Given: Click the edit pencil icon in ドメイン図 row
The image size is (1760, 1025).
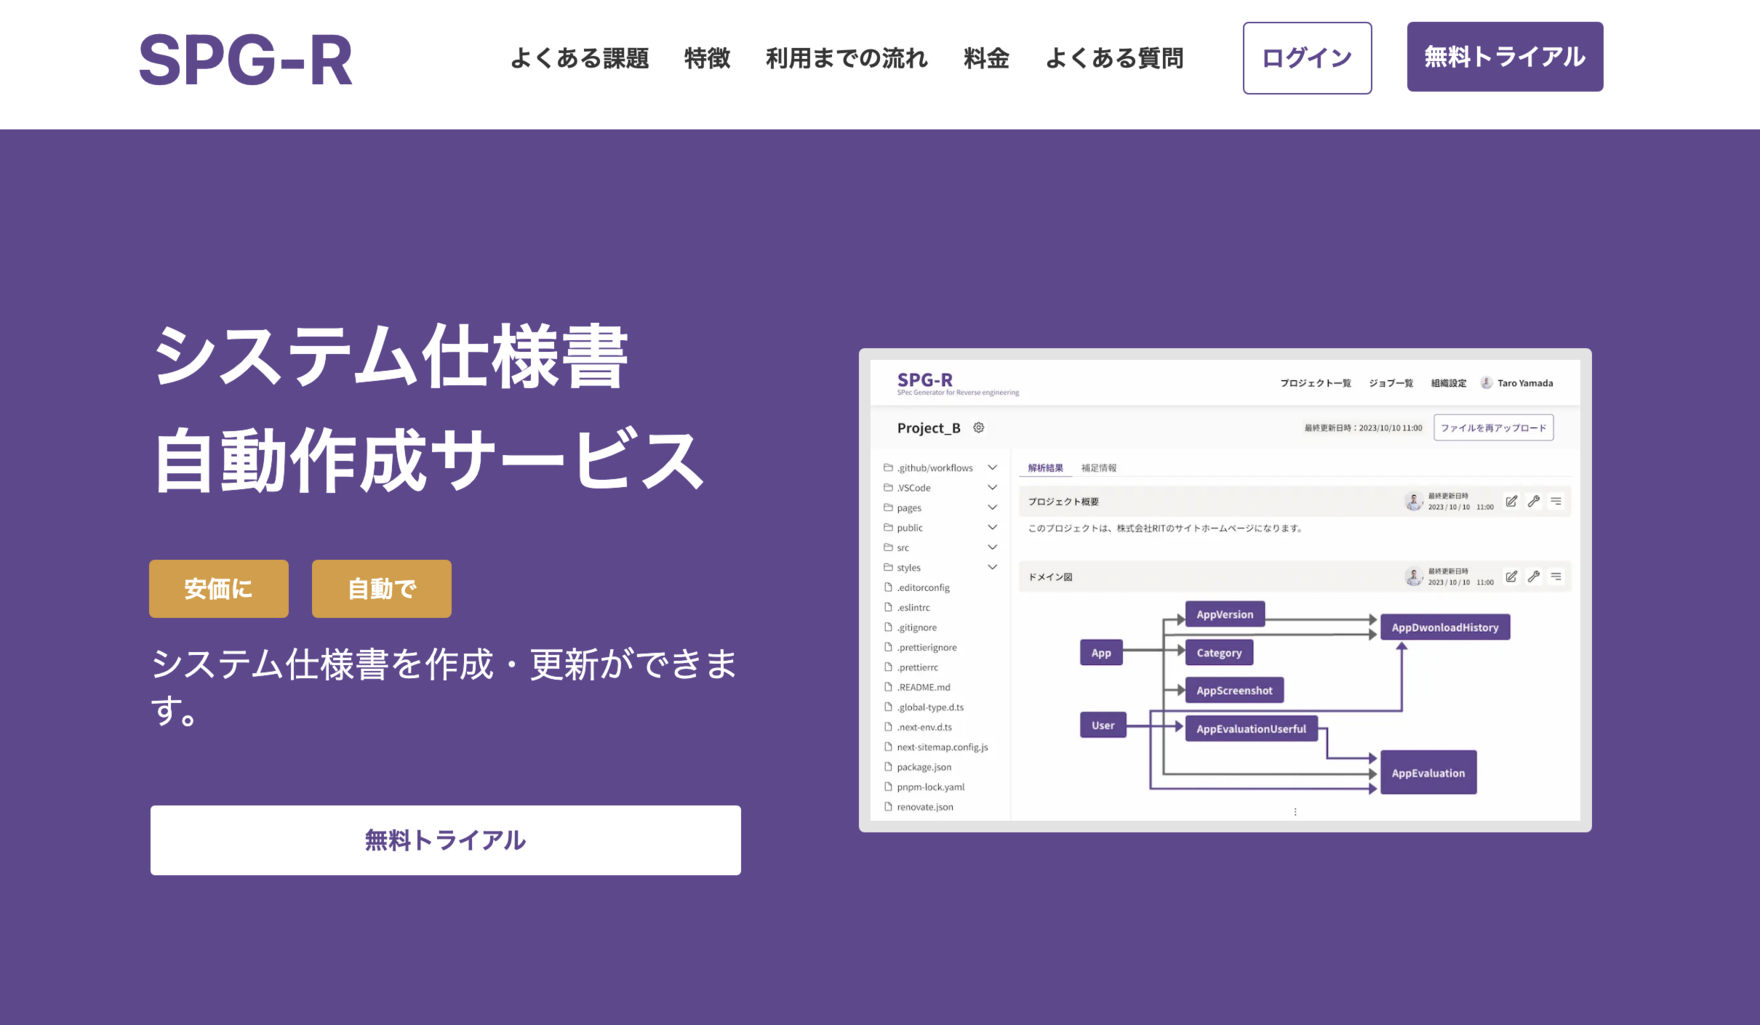Looking at the screenshot, I should (1511, 576).
